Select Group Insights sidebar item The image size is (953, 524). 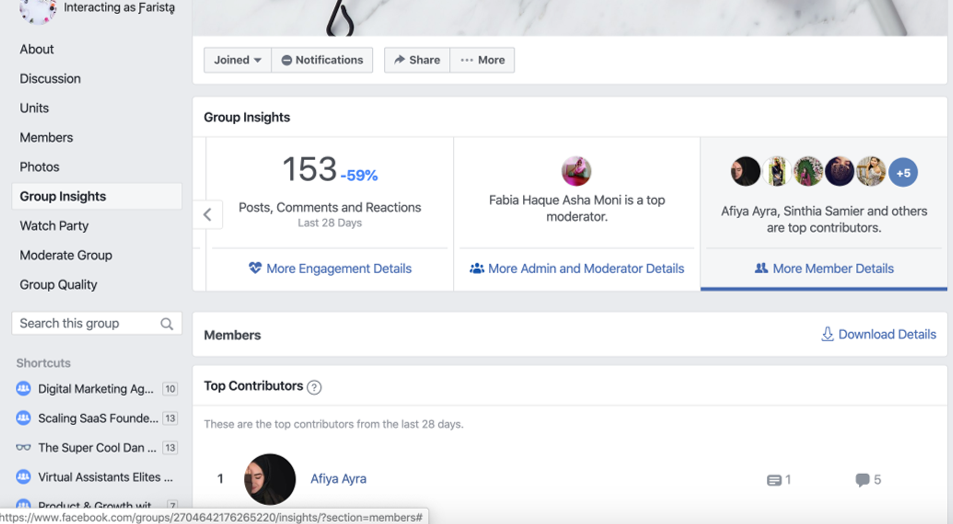pos(97,196)
